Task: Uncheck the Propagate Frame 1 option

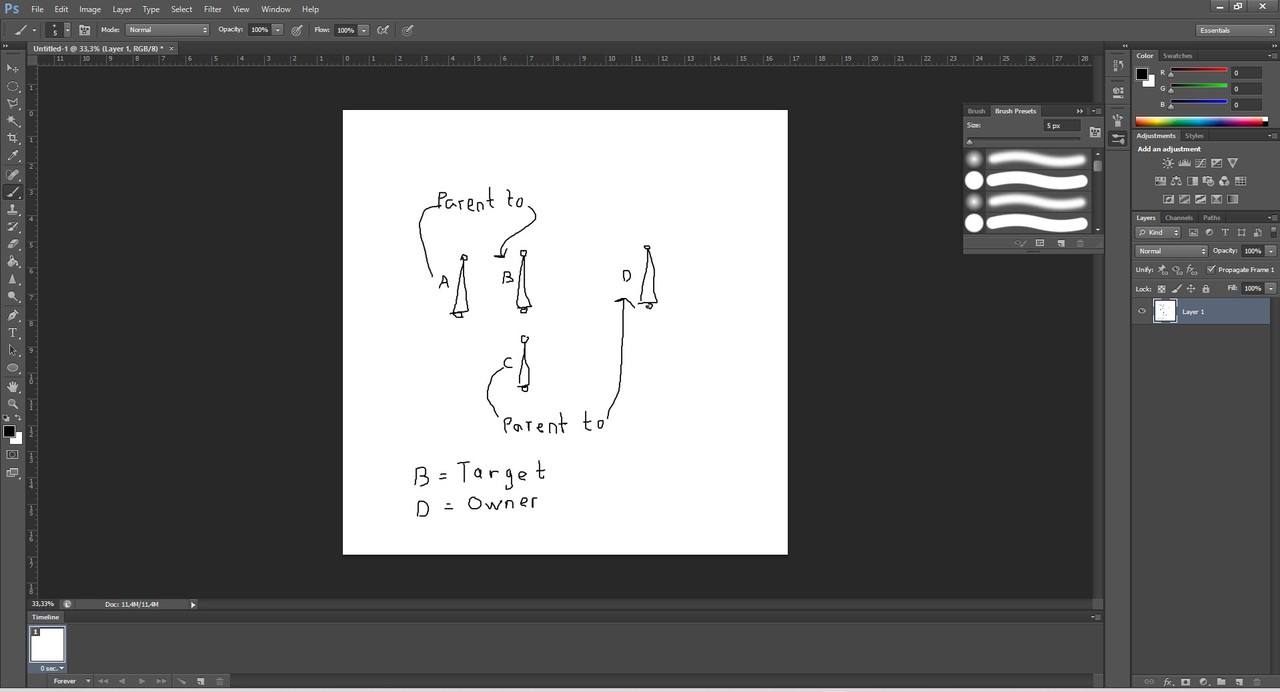Action: click(1209, 268)
